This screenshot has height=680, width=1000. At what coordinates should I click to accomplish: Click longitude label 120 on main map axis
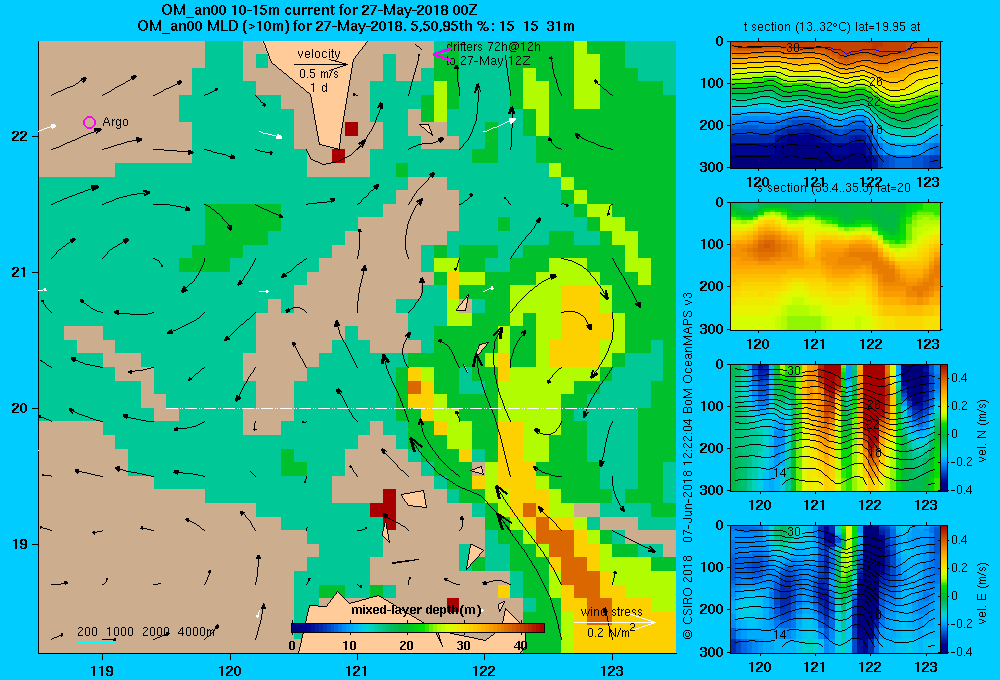(x=230, y=670)
